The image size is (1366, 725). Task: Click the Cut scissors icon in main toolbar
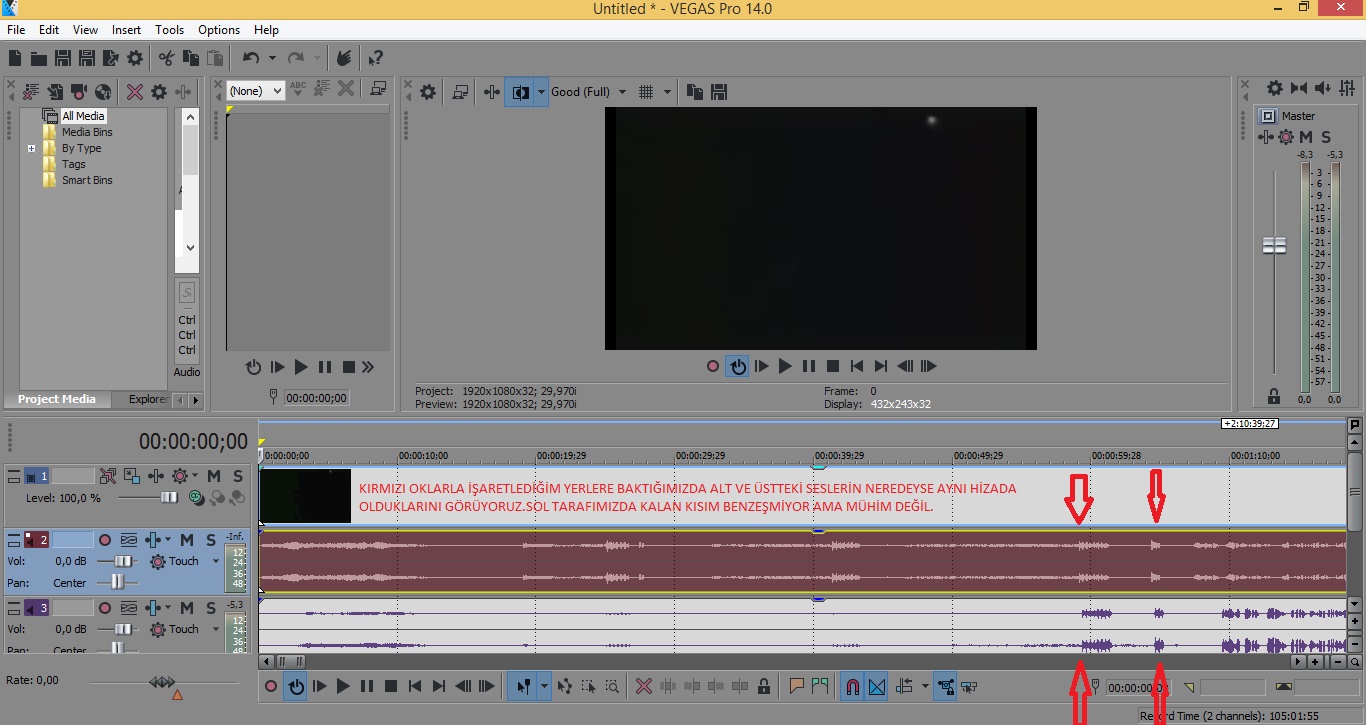pyautogui.click(x=166, y=59)
